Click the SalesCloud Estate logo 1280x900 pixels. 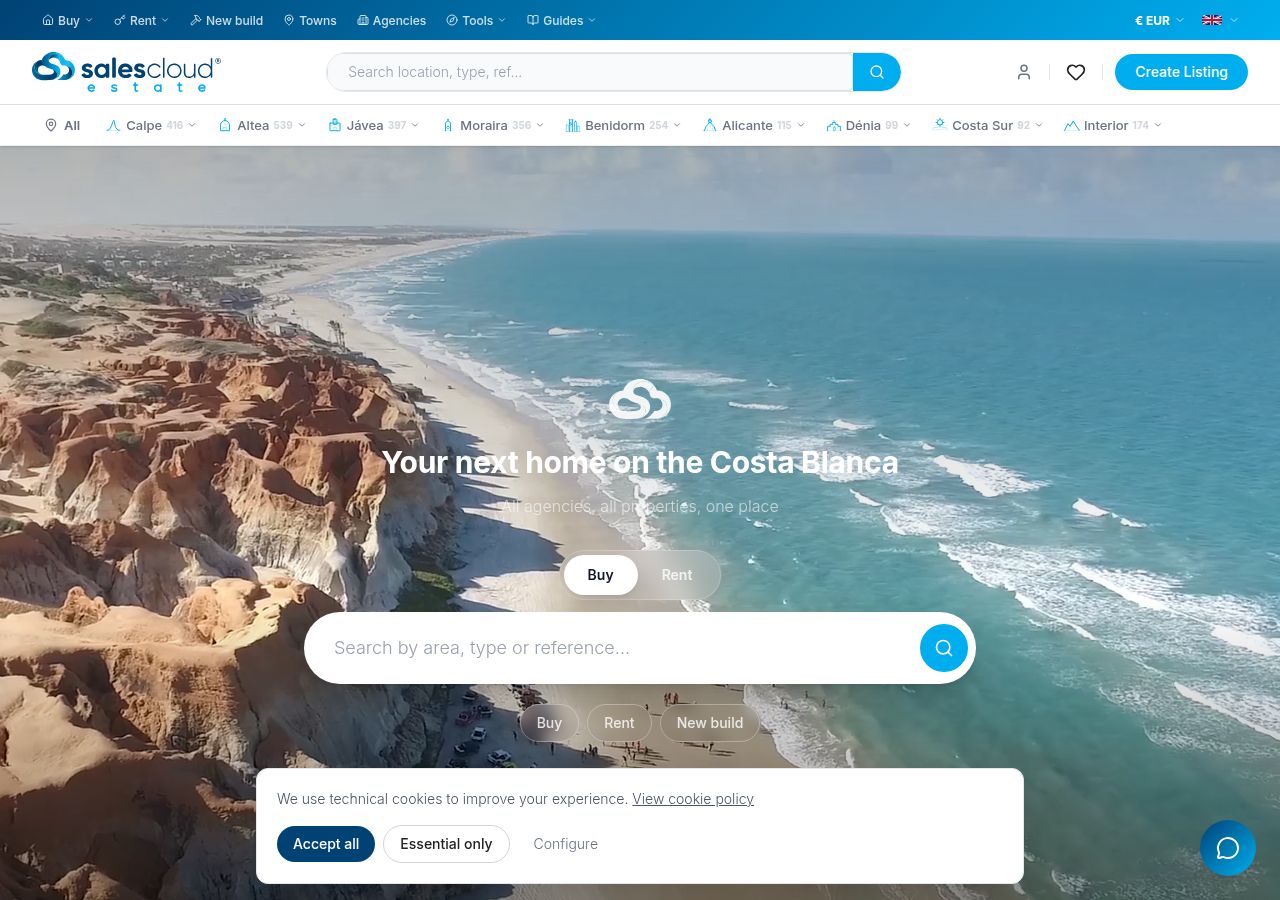(126, 72)
